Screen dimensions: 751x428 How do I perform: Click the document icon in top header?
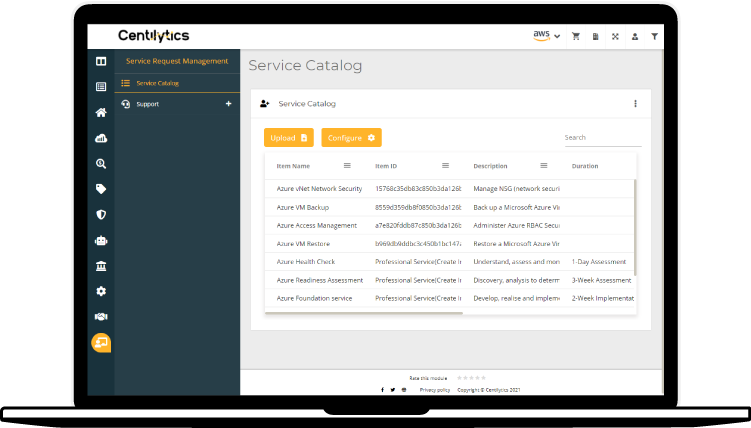point(595,36)
